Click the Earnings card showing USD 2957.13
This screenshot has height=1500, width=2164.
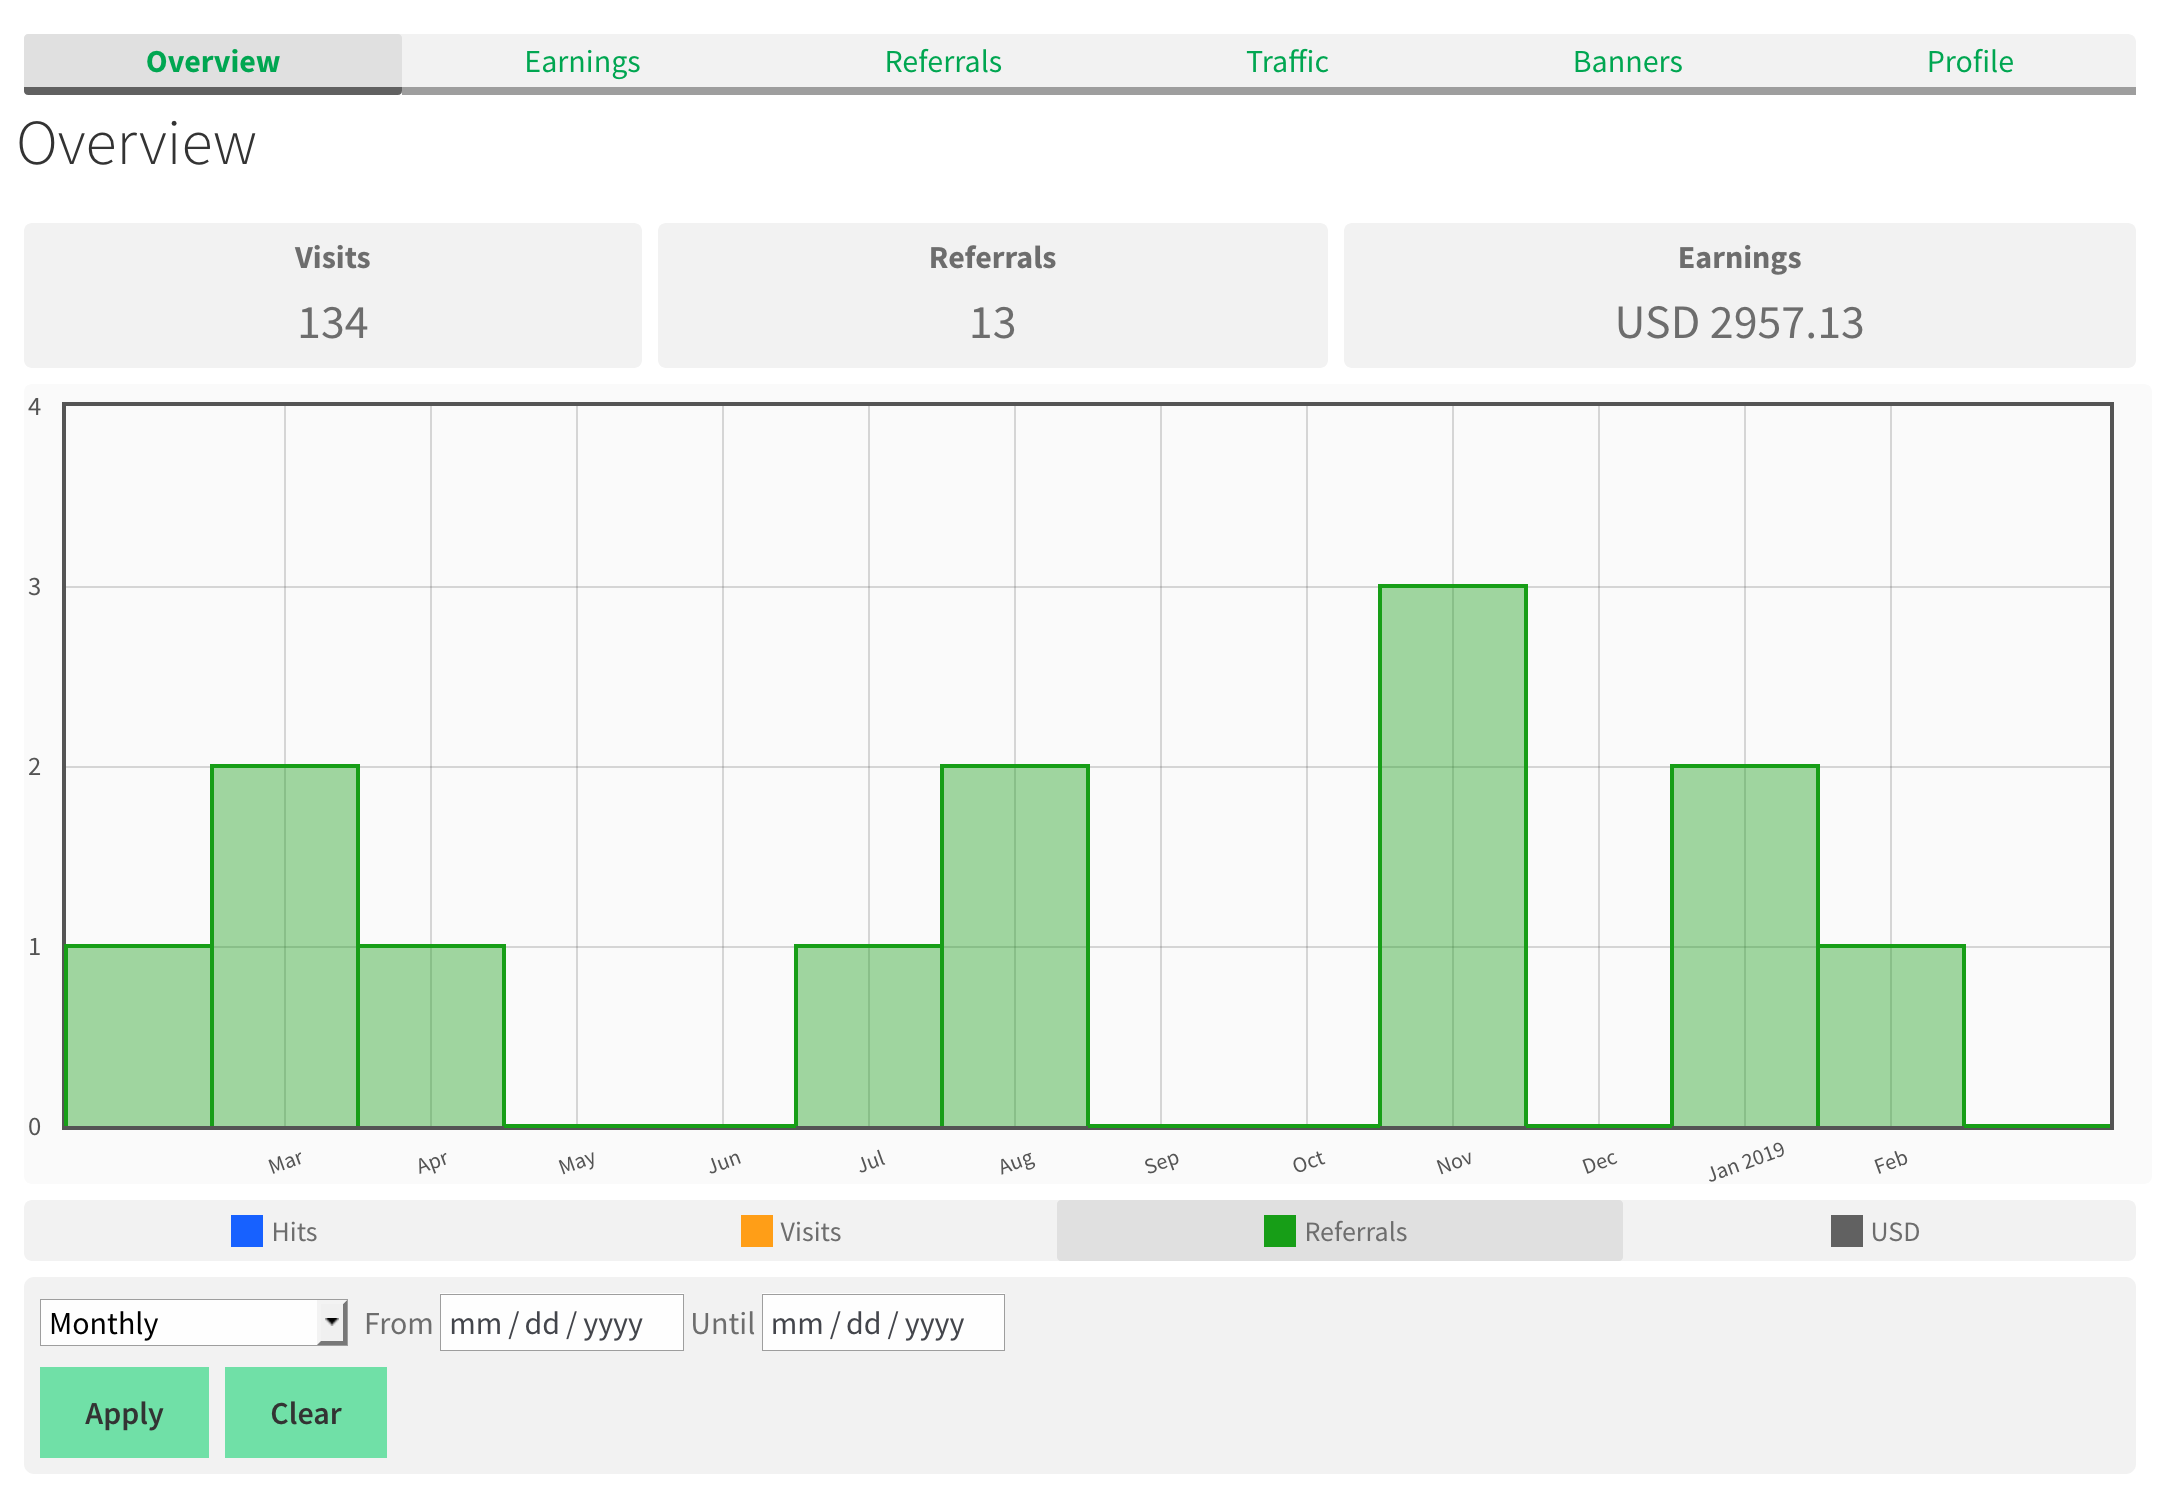point(1738,295)
